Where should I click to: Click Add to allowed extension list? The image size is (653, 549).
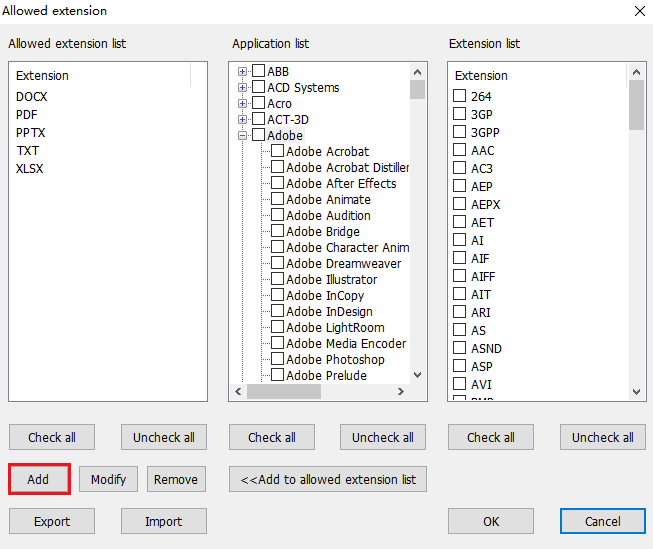click(x=328, y=479)
